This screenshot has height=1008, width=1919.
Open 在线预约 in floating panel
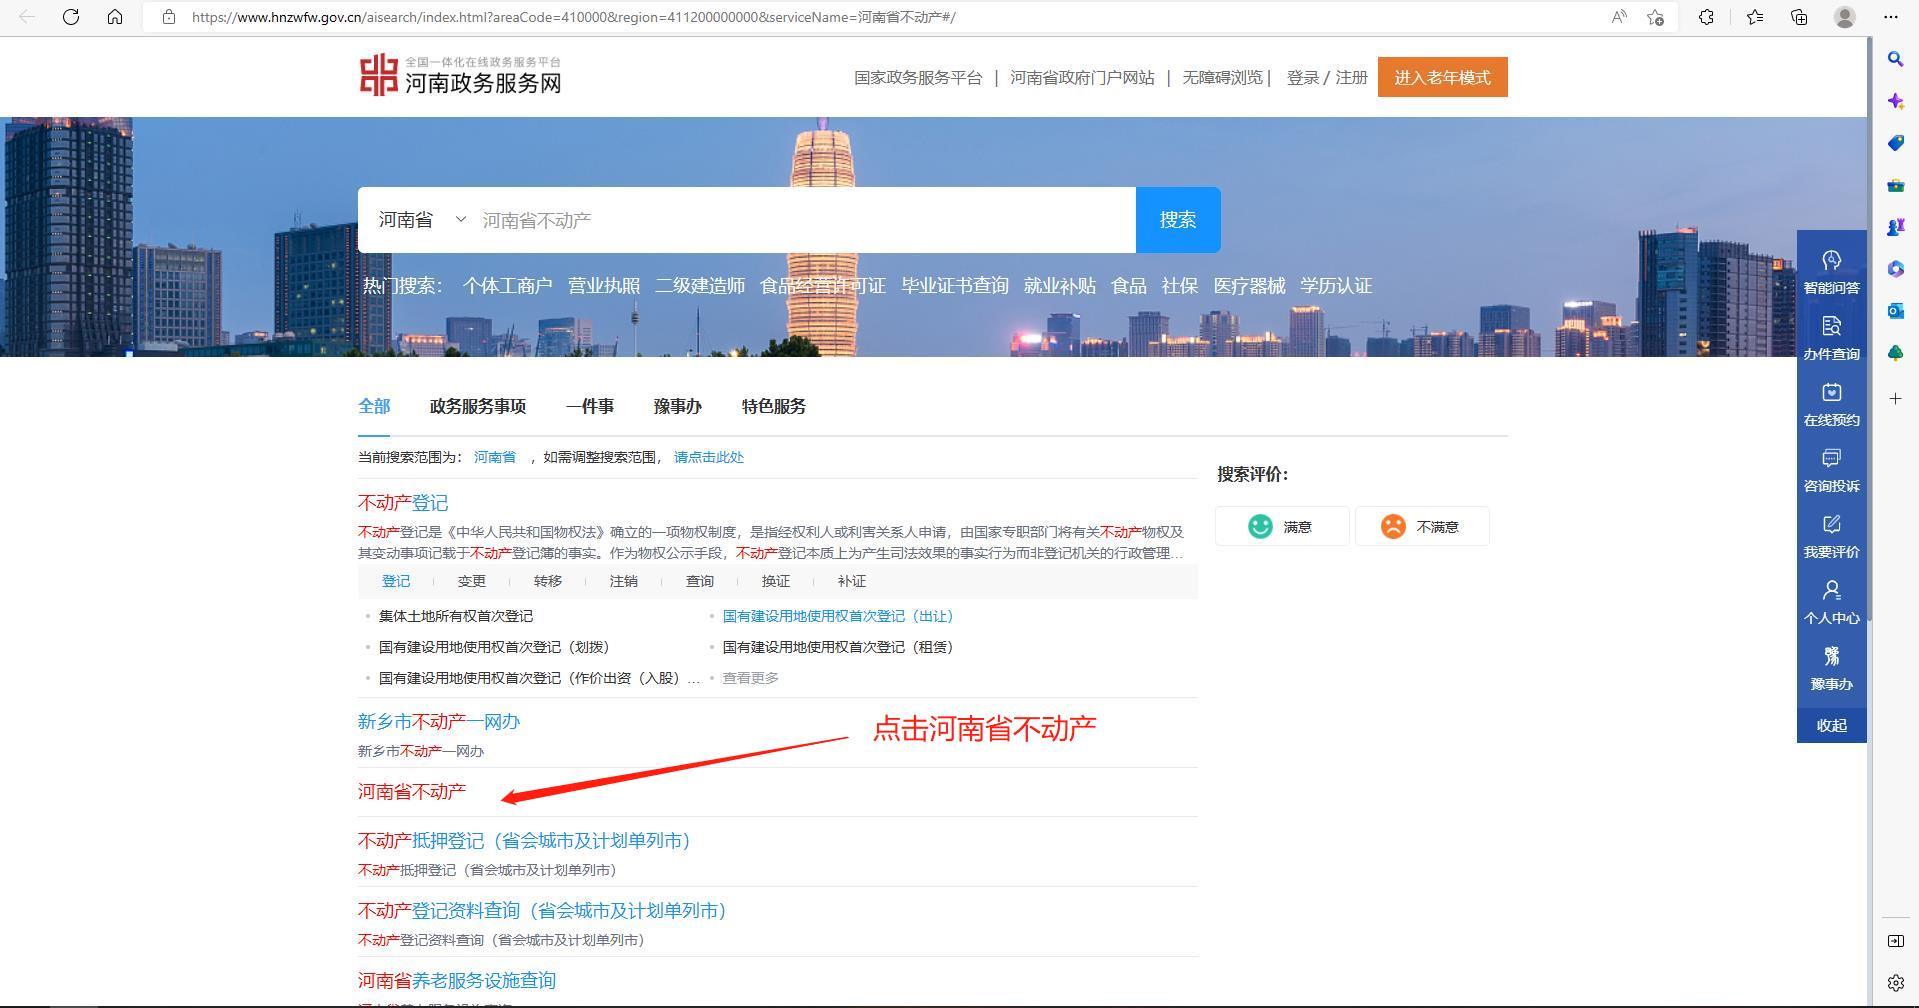[x=1831, y=404]
